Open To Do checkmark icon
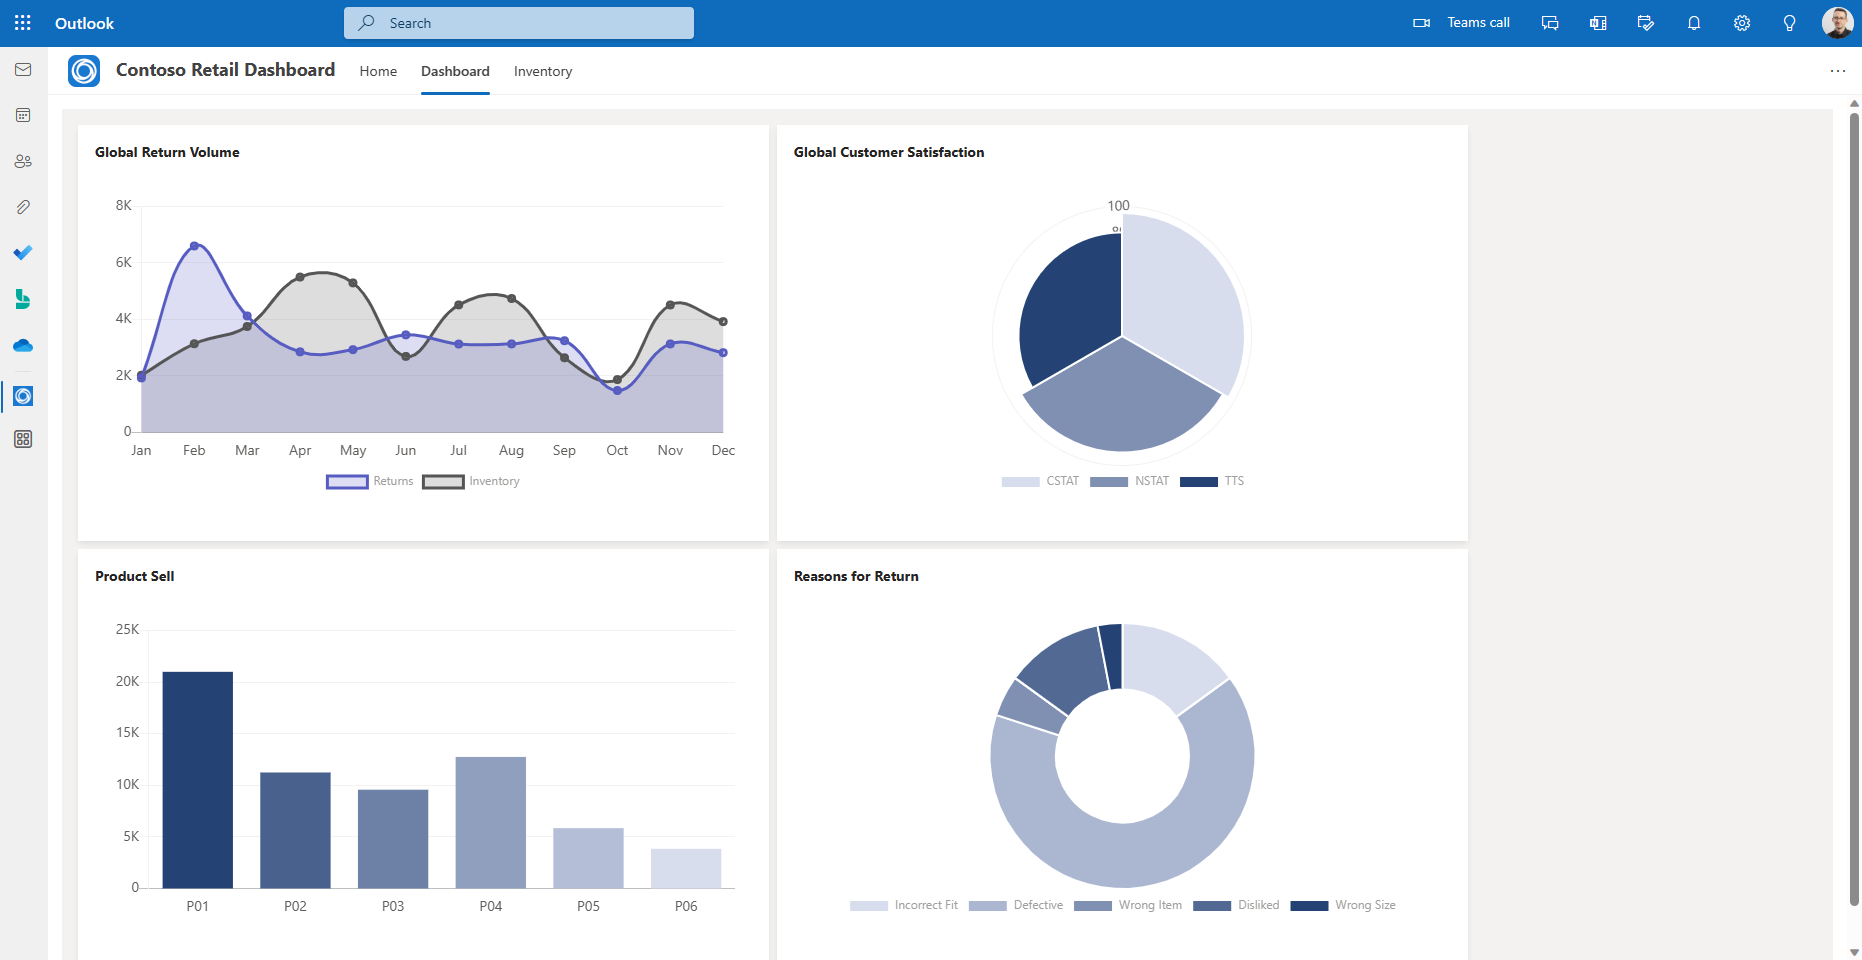 [x=23, y=253]
